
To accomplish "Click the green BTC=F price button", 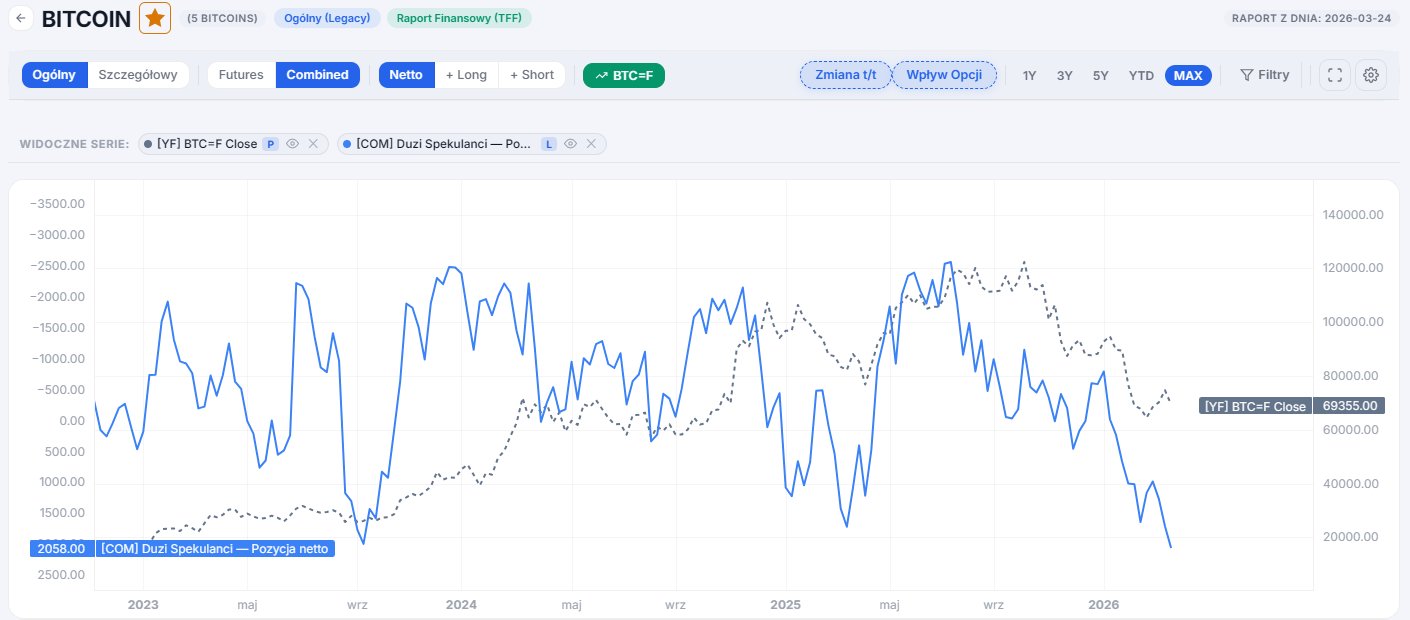I will [x=624, y=75].
